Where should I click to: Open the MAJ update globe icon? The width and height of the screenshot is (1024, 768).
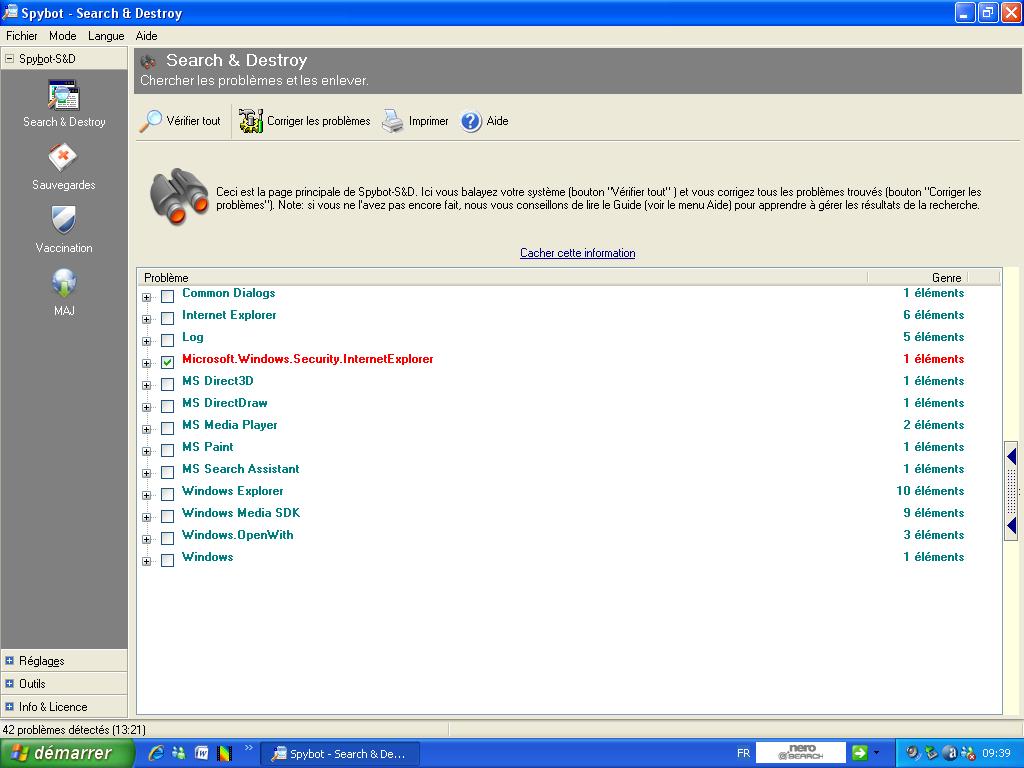(64, 284)
